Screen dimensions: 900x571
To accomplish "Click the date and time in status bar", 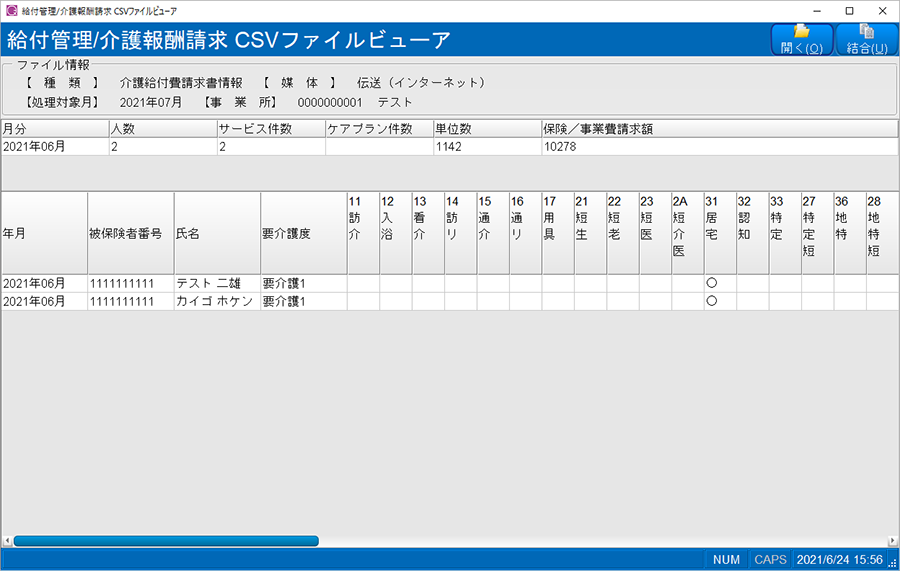I will [839, 560].
